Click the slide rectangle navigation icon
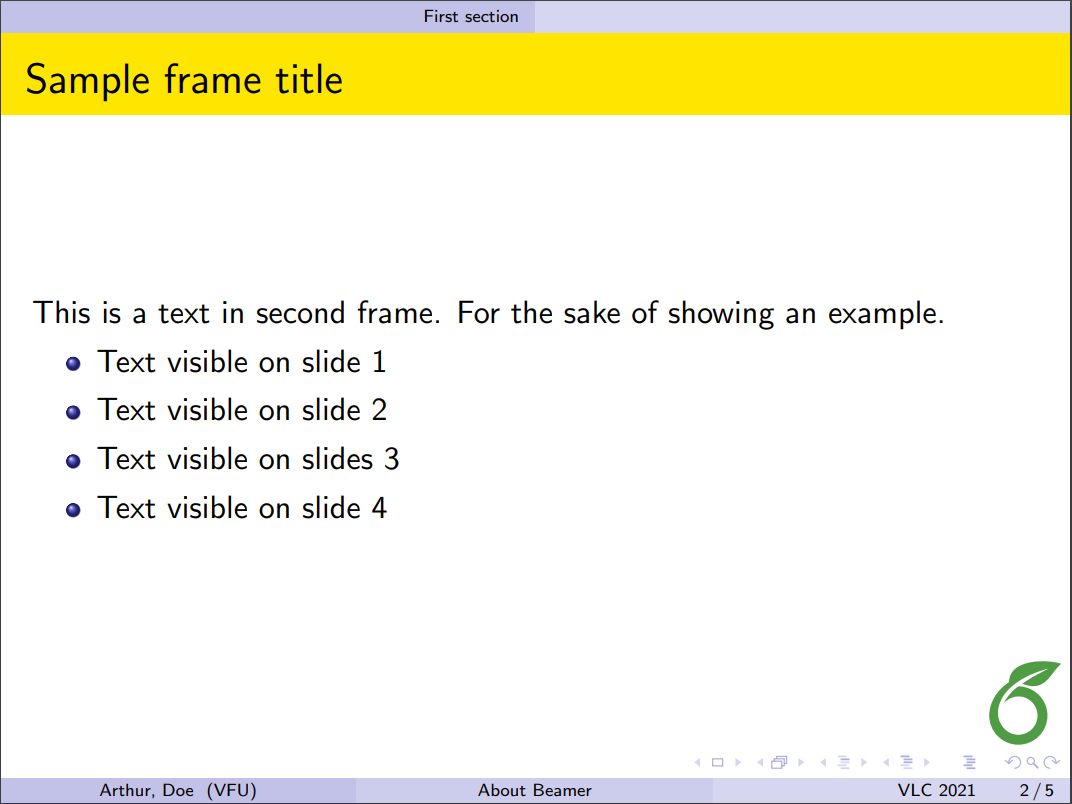This screenshot has height=804, width=1072. pyautogui.click(x=717, y=763)
